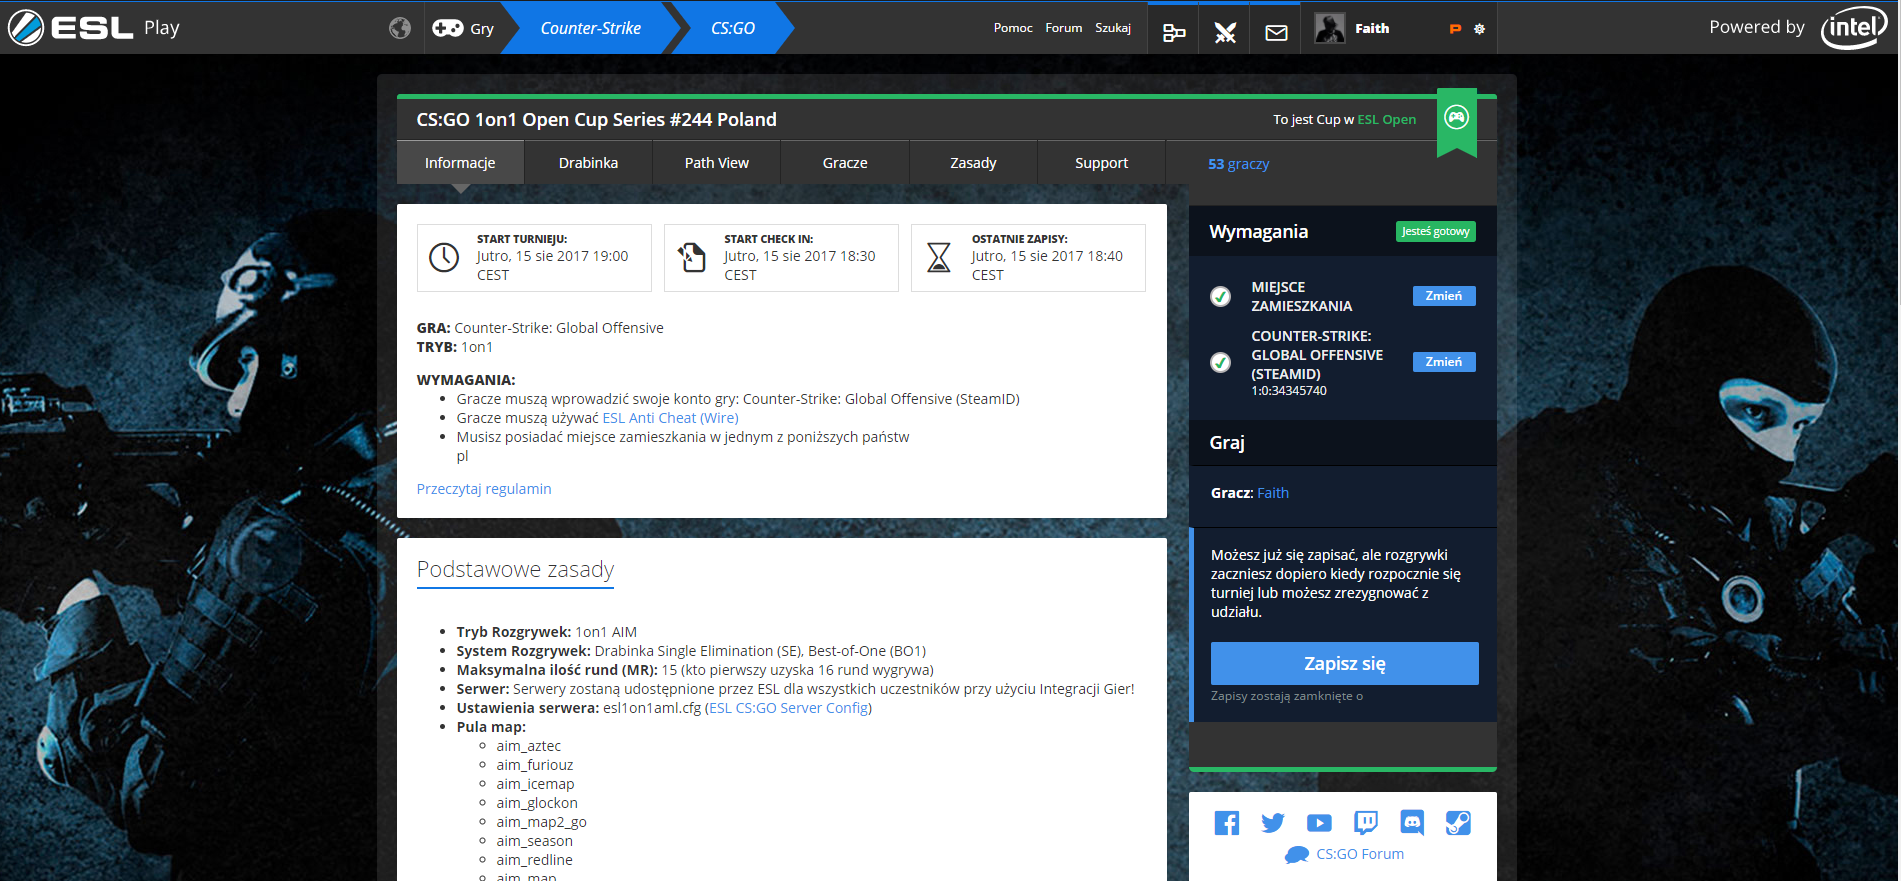Open the Faith player link under Graj
This screenshot has width=1901, height=881.
click(1273, 493)
